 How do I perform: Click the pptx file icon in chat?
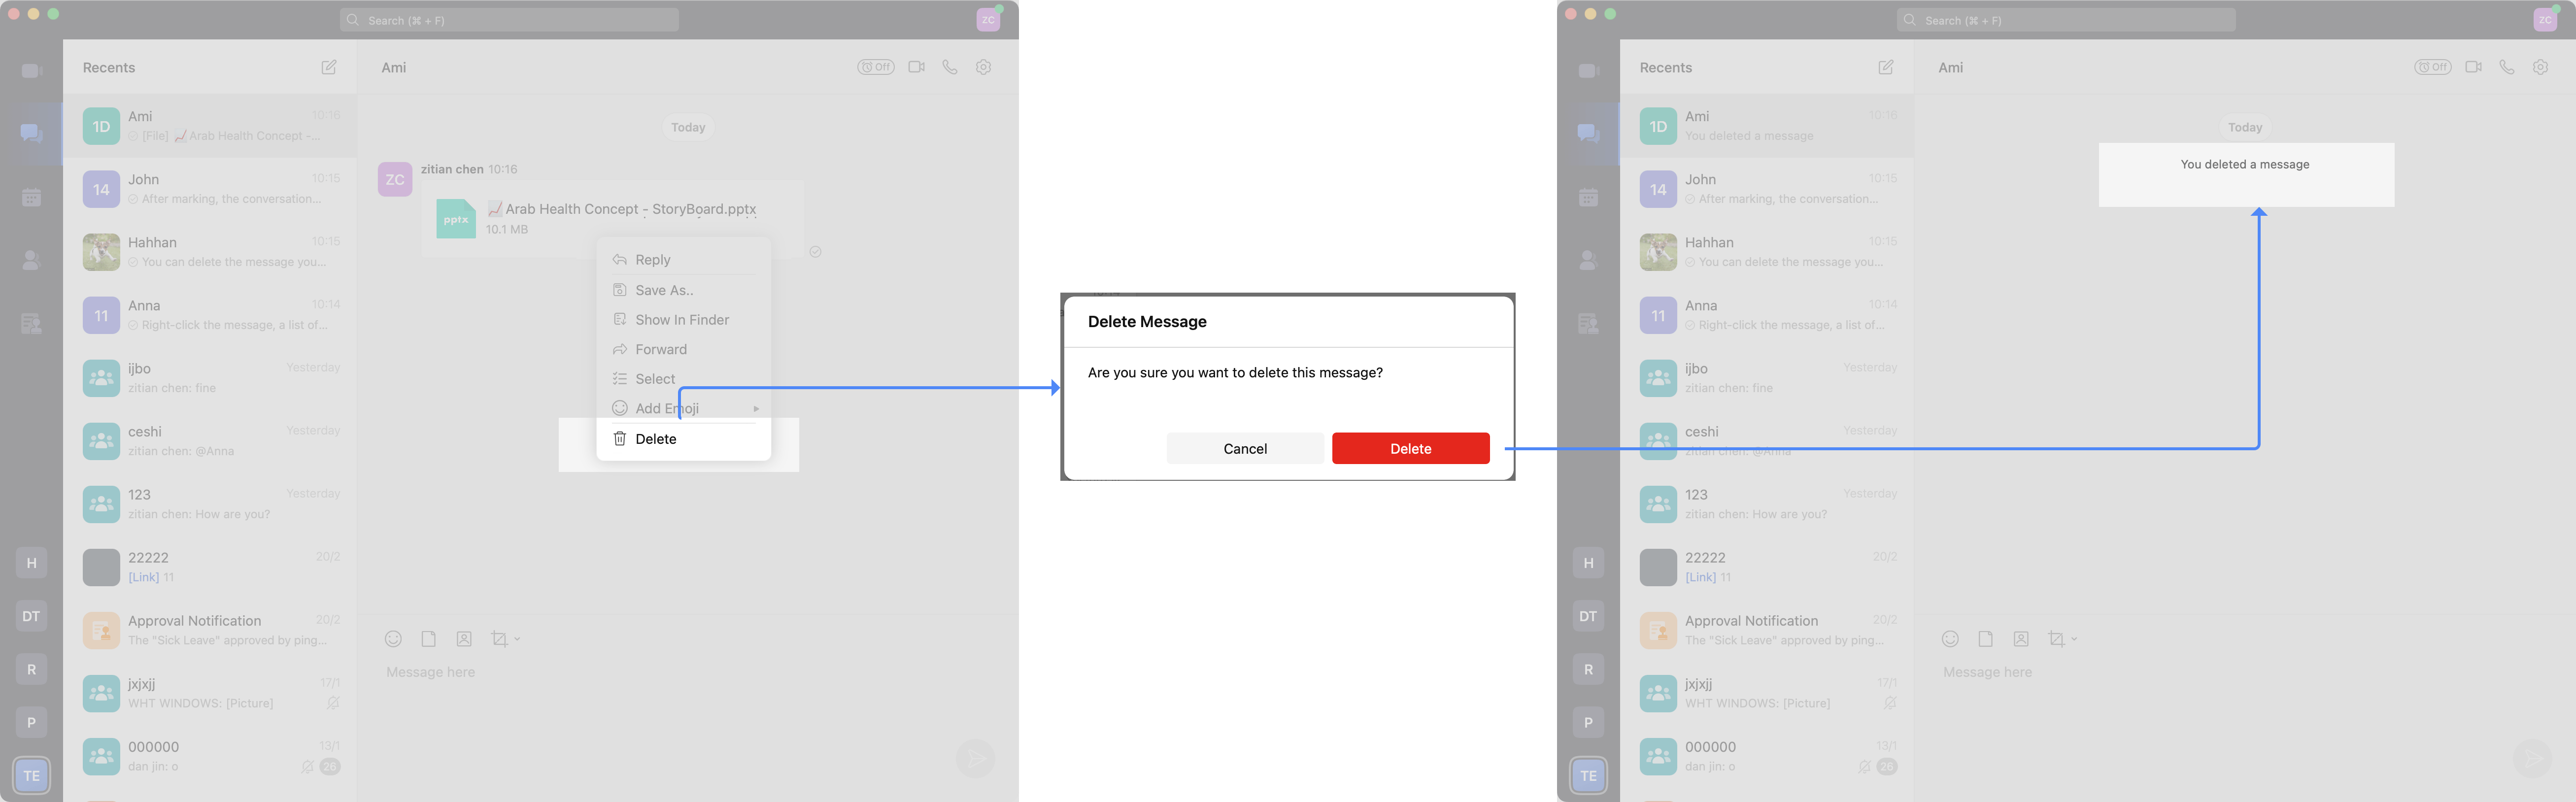click(456, 219)
